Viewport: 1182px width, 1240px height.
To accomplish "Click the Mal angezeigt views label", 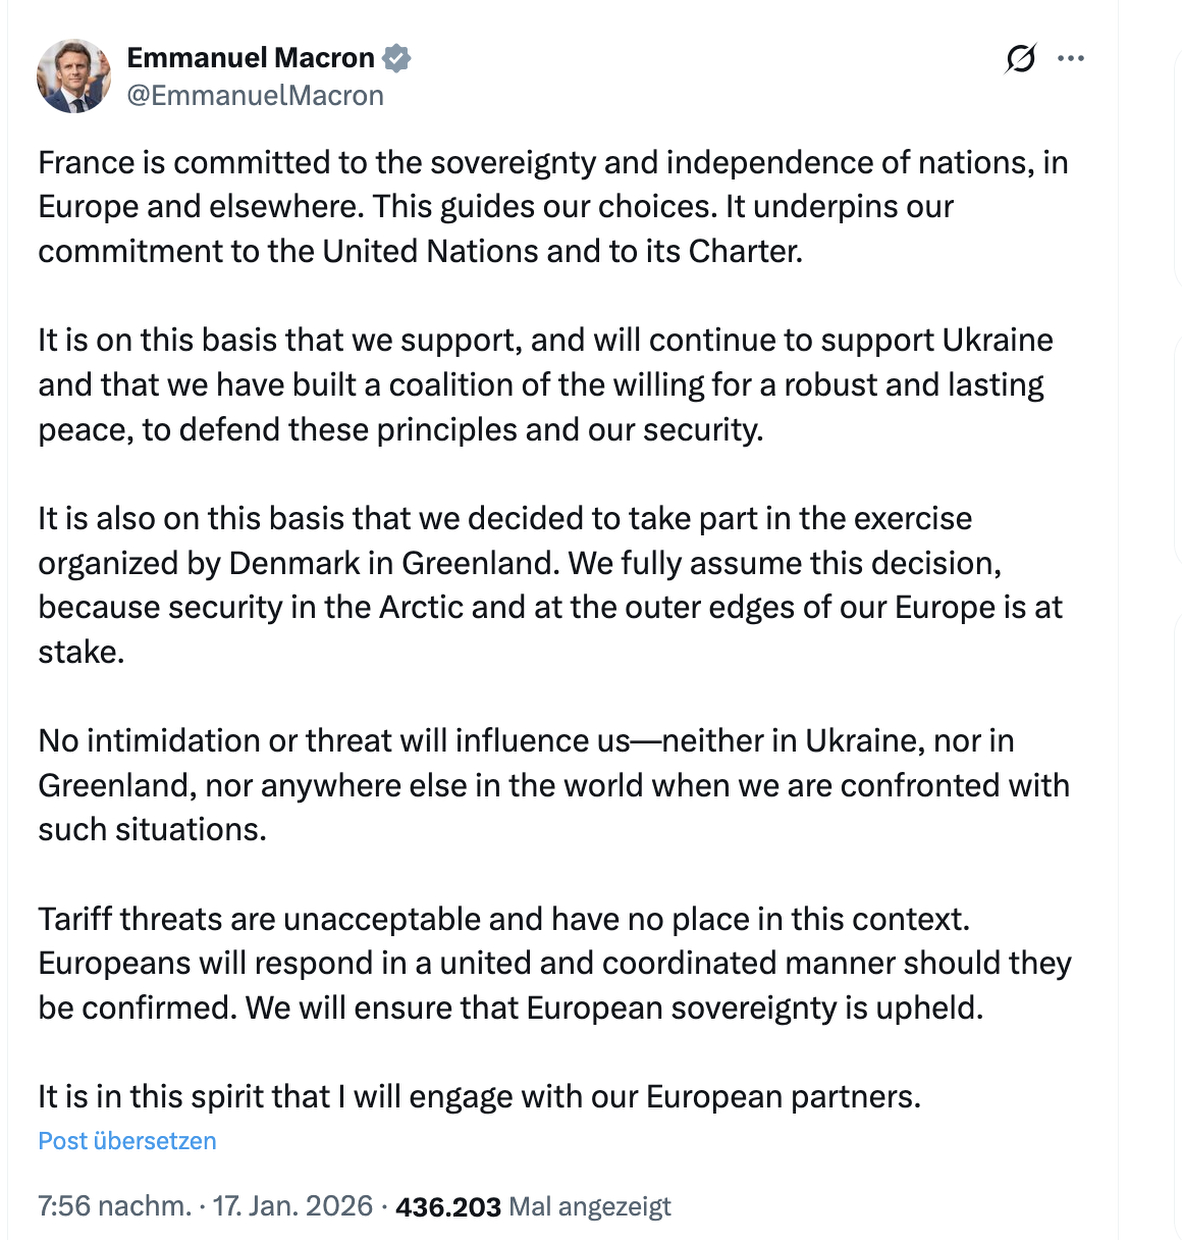I will [x=590, y=1207].
